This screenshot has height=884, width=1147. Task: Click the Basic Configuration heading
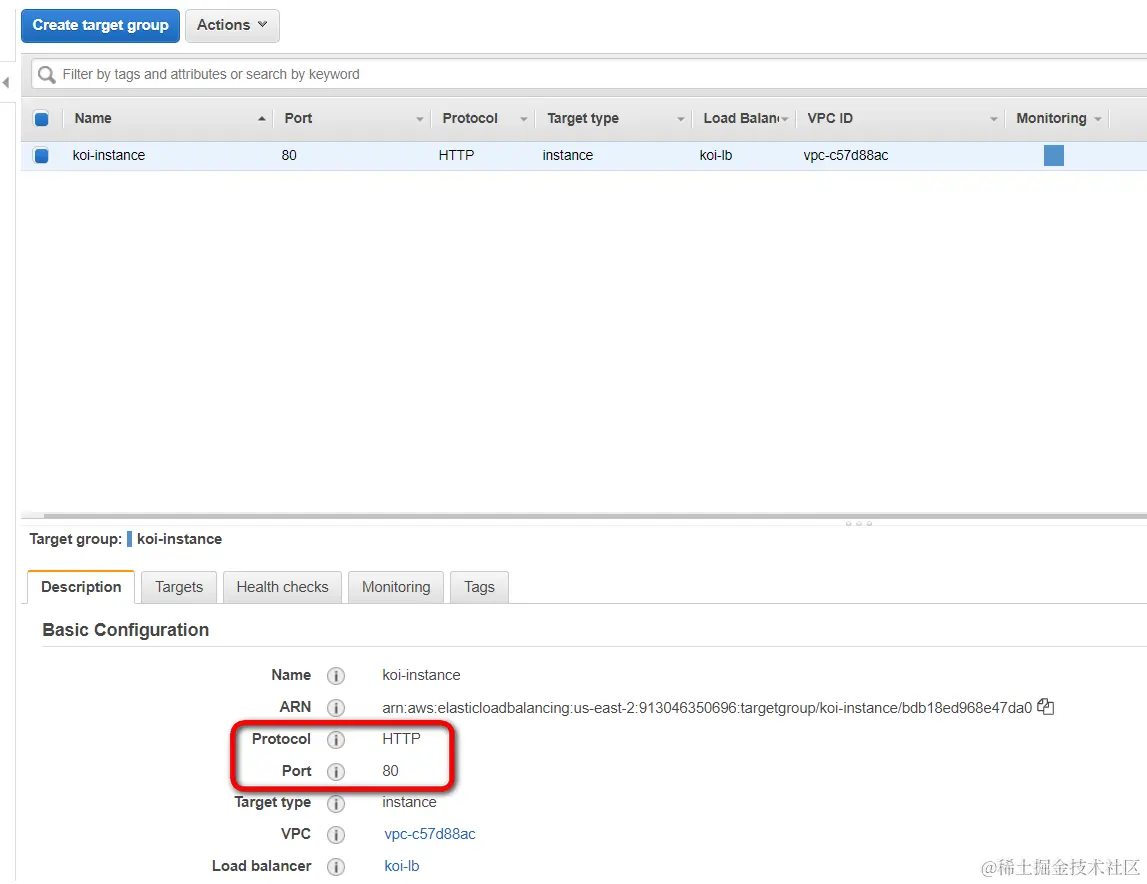coord(126,630)
